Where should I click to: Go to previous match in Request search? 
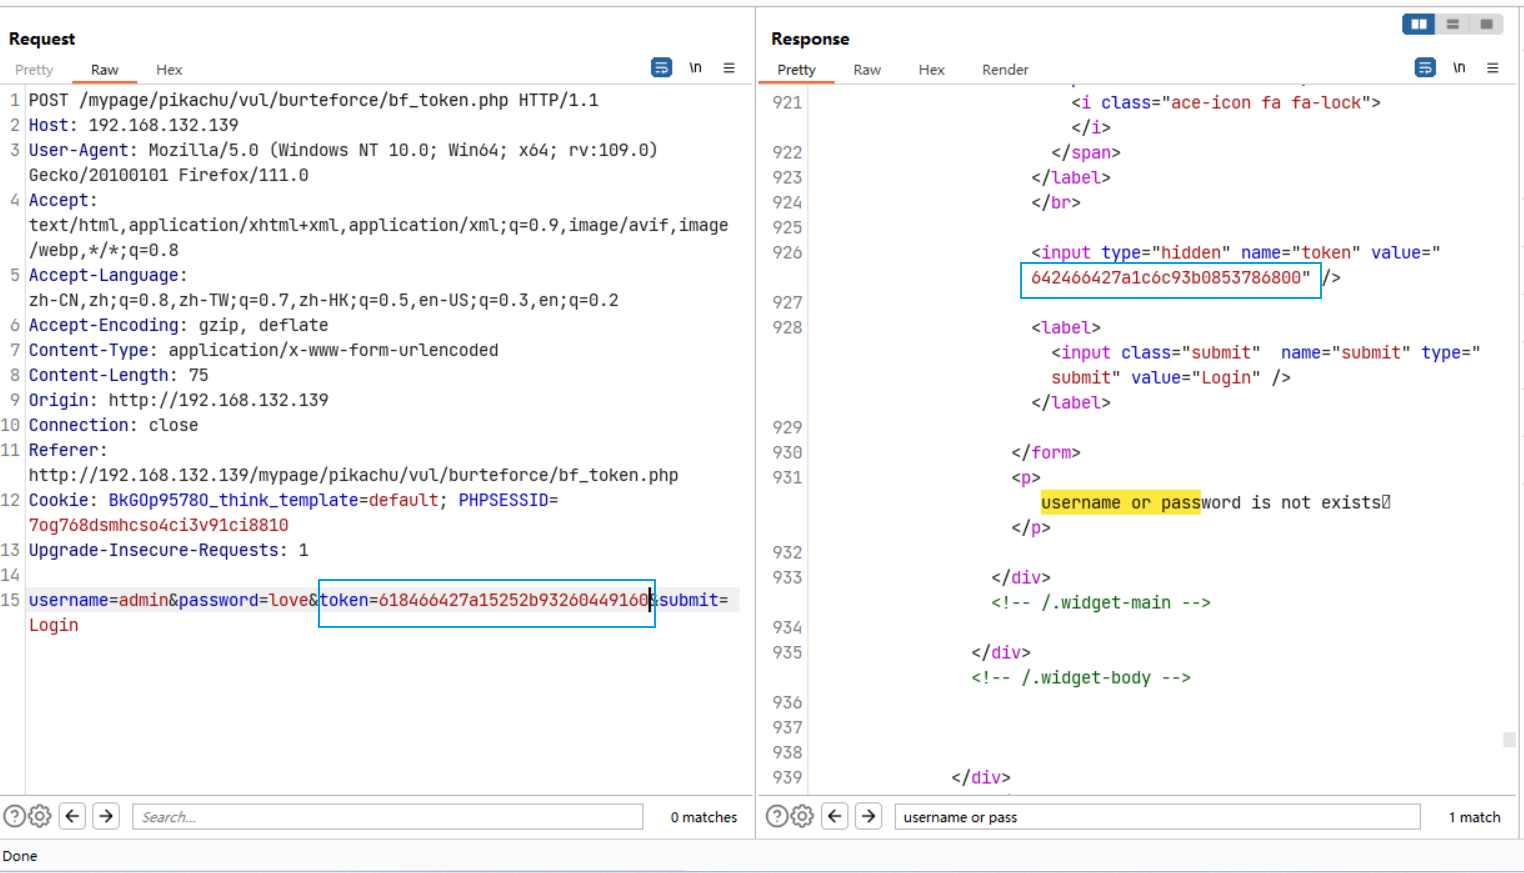[72, 817]
